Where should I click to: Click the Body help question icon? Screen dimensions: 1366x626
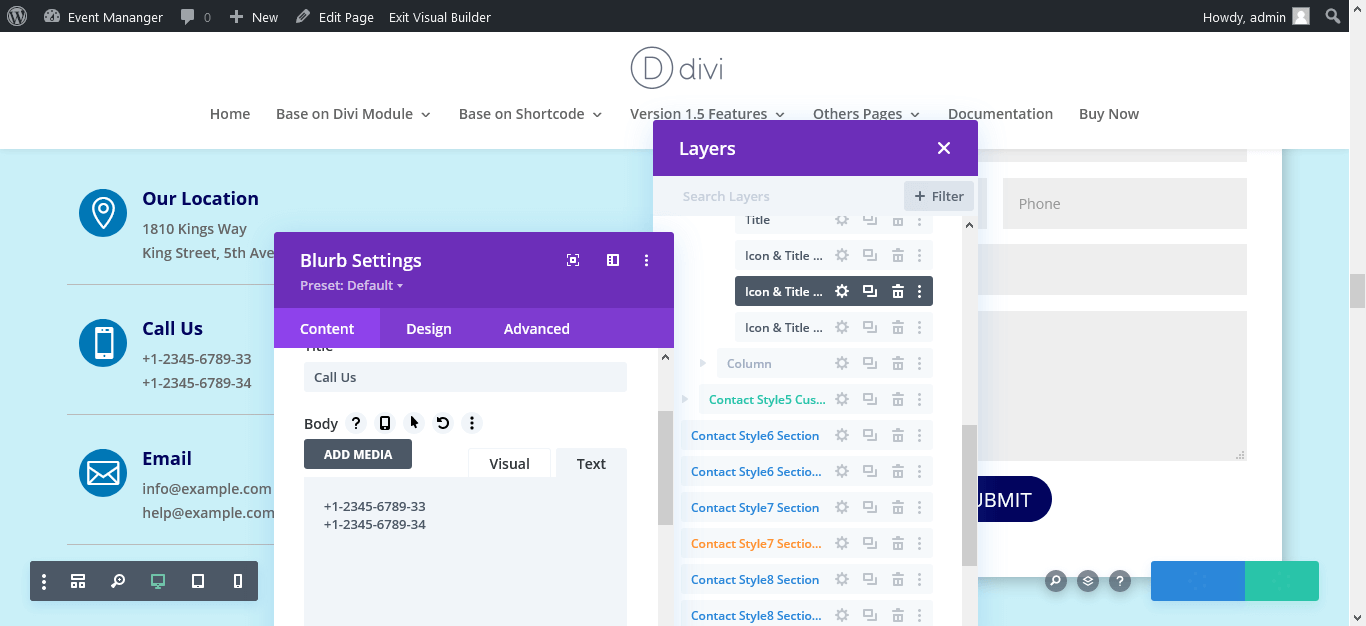pos(356,423)
